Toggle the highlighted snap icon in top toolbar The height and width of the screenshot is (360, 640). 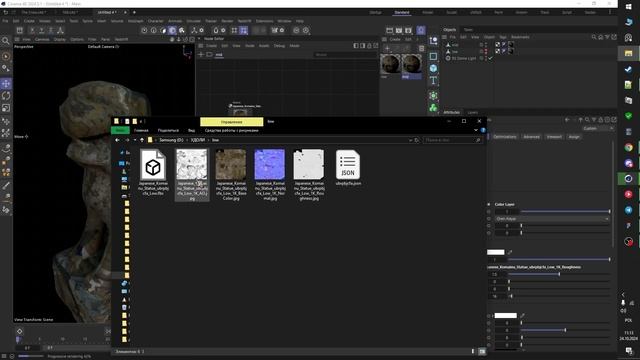pos(244,30)
